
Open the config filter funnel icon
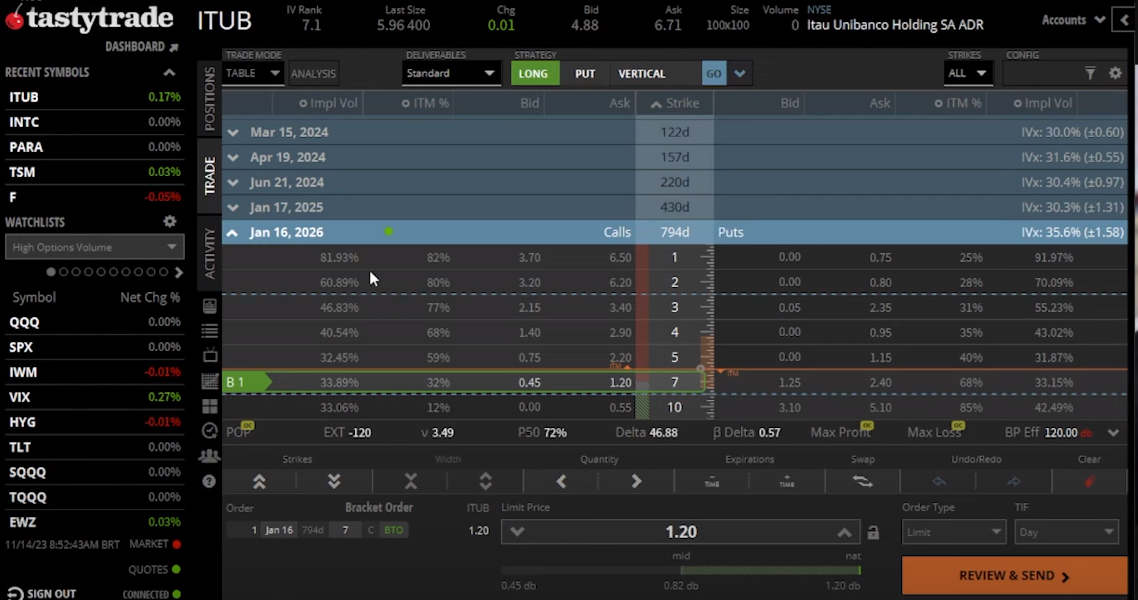click(1090, 73)
